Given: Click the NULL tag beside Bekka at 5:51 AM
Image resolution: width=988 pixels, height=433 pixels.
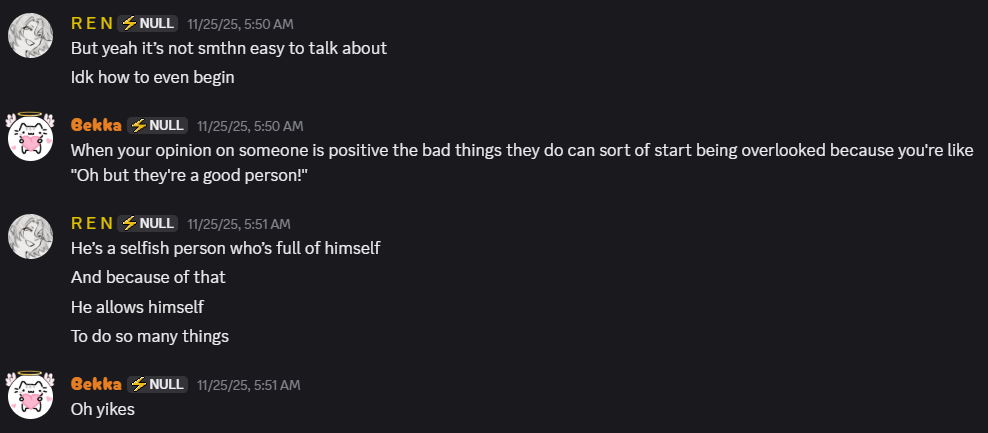Looking at the screenshot, I should [x=158, y=384].
